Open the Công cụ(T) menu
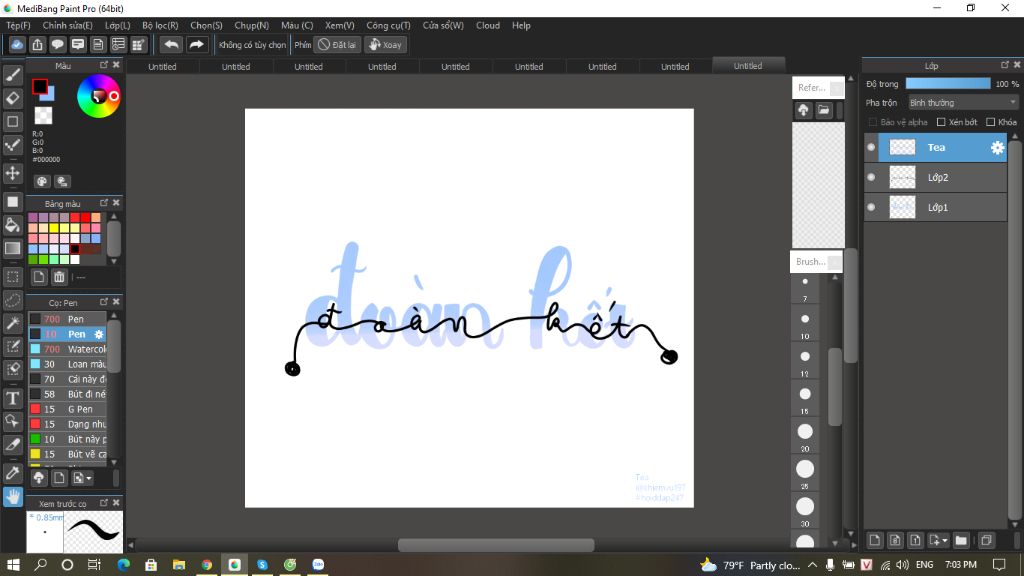Image resolution: width=1024 pixels, height=576 pixels. coord(388,25)
